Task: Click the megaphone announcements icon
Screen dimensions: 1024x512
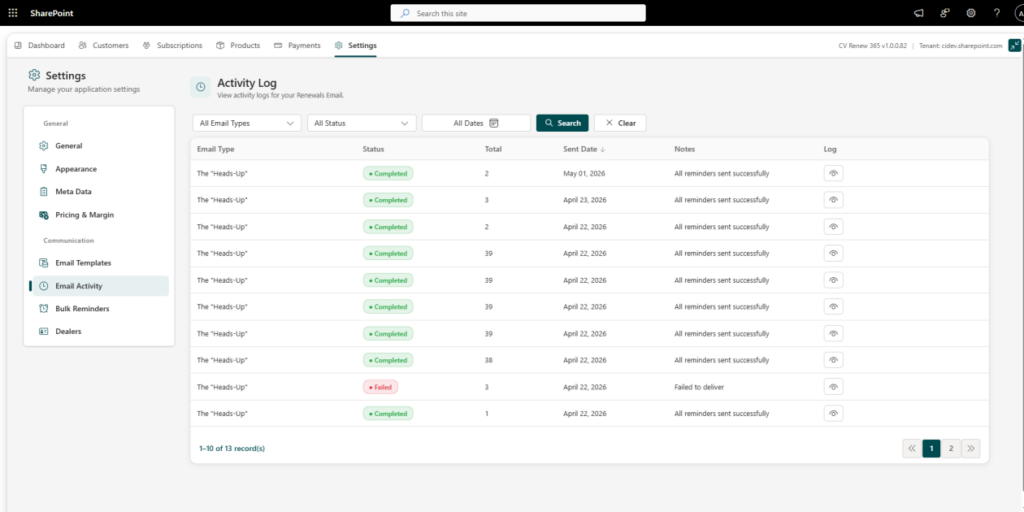Action: [x=919, y=13]
